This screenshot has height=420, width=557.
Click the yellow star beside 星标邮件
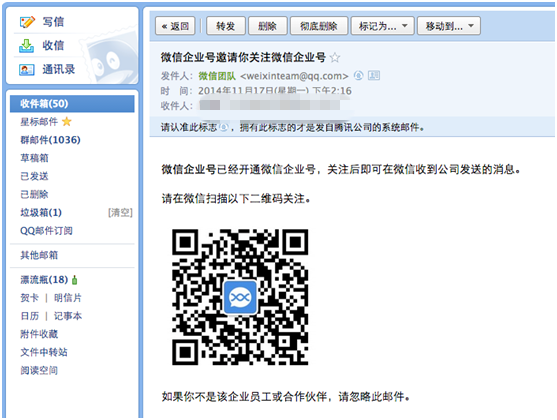click(66, 122)
